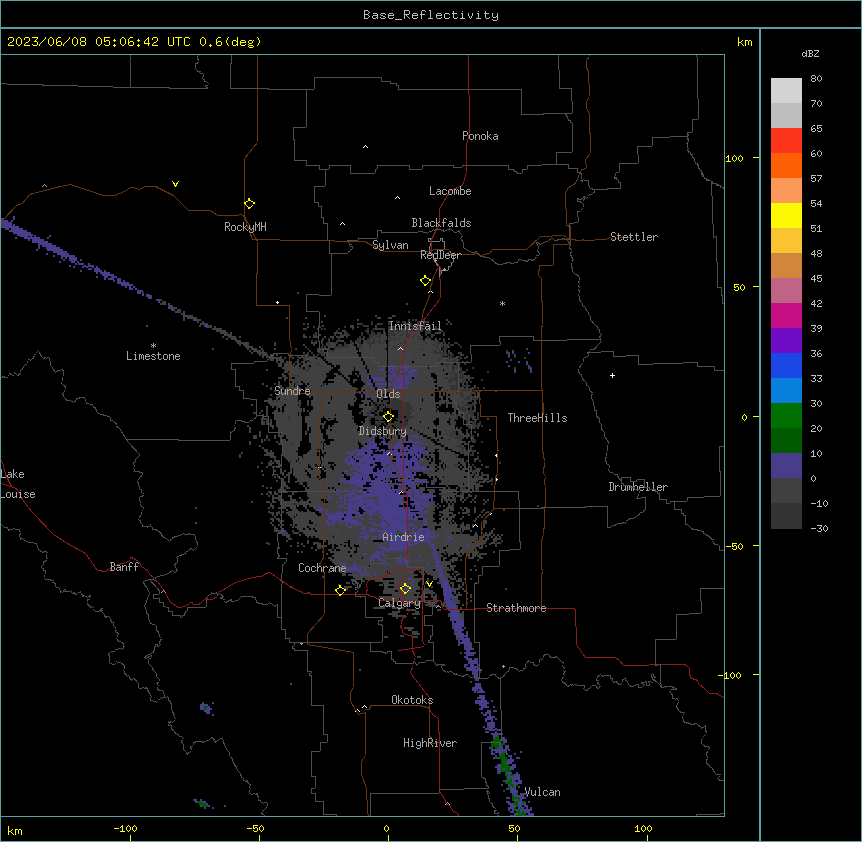Image resolution: width=862 pixels, height=842 pixels.
Task: Click the Limestone label
Action: (x=153, y=356)
